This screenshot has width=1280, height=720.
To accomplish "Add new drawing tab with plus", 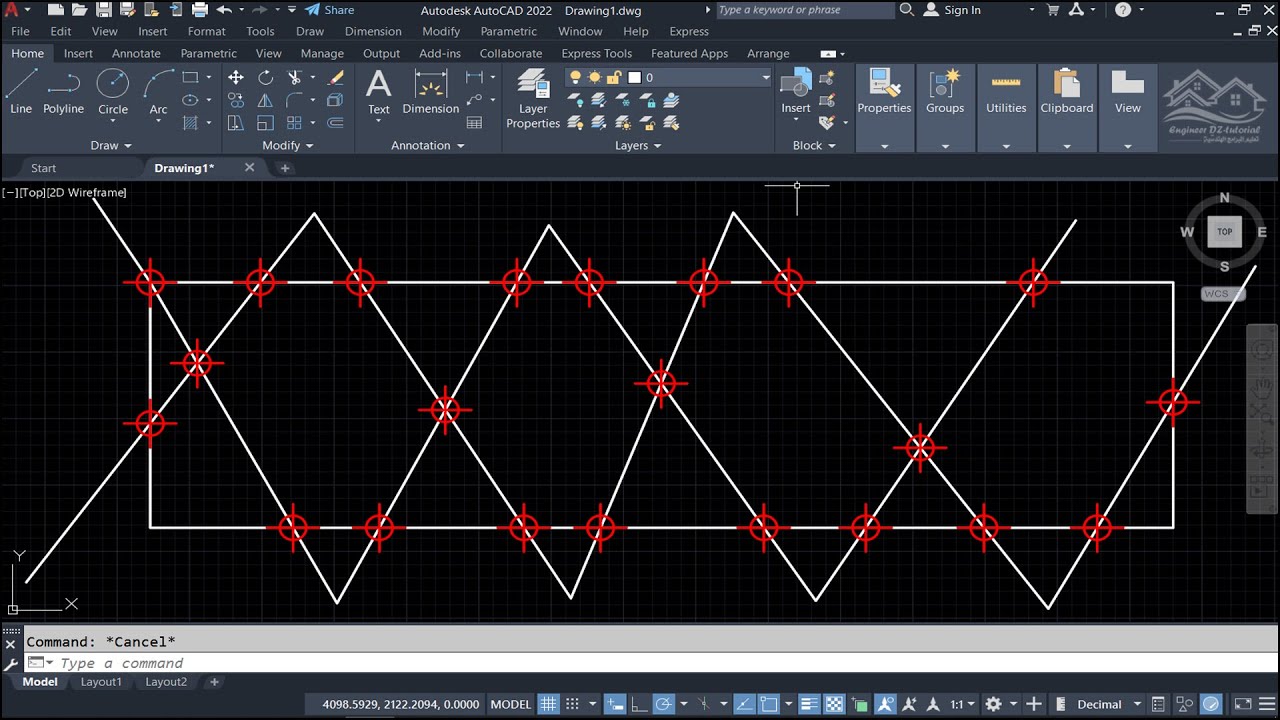I will pos(285,168).
